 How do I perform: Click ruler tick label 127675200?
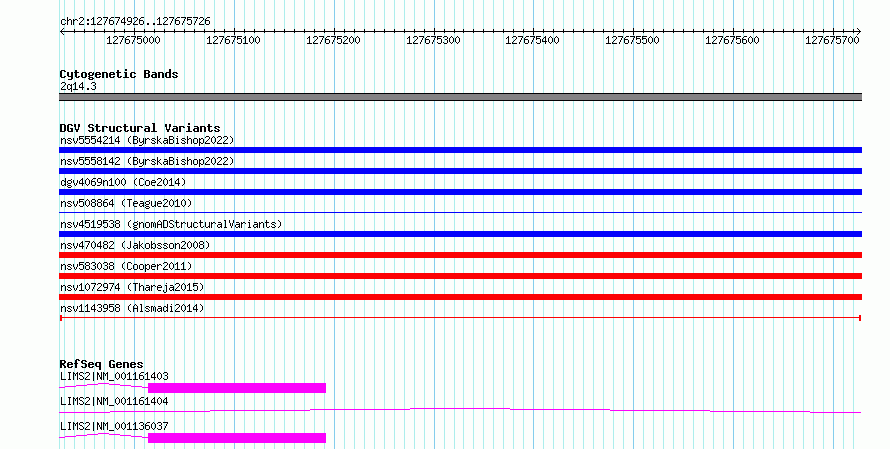(333, 40)
